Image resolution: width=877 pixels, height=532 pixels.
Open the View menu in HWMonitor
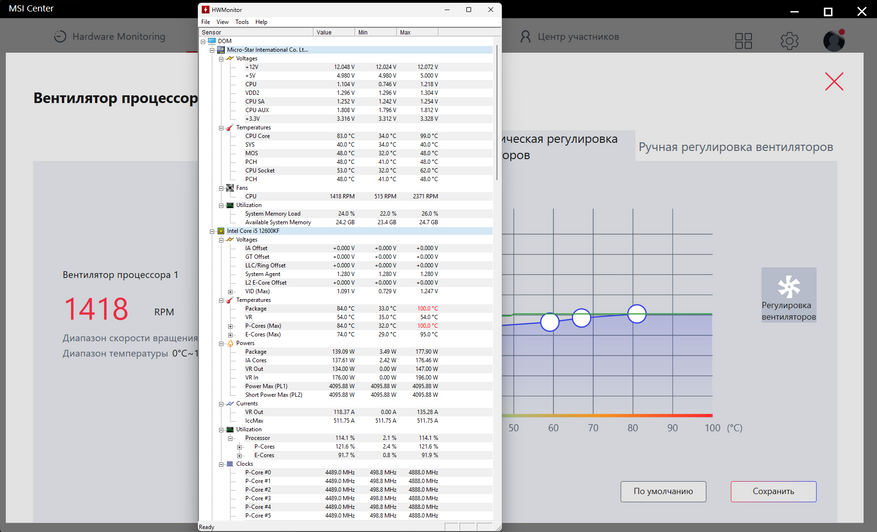[x=223, y=22]
